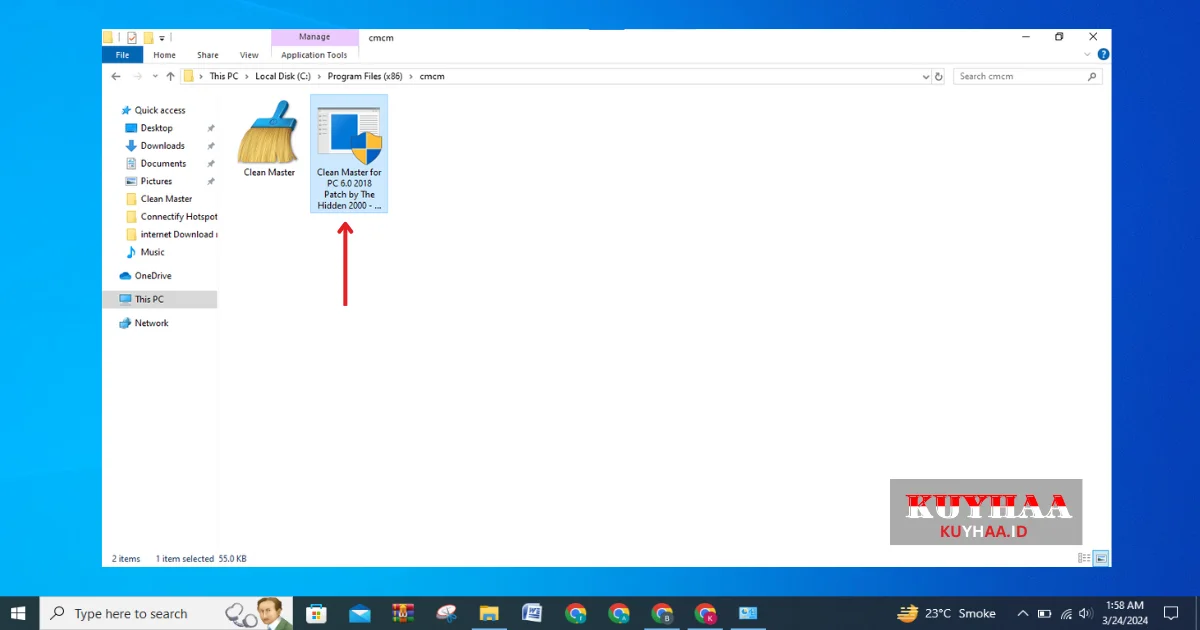This screenshot has height=630, width=1200.
Task: Open the network Wi-Fi tray icon
Action: click(x=1066, y=613)
